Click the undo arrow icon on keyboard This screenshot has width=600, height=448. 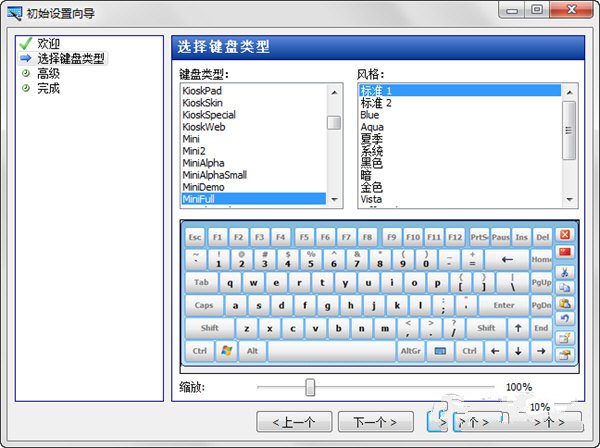click(x=564, y=319)
